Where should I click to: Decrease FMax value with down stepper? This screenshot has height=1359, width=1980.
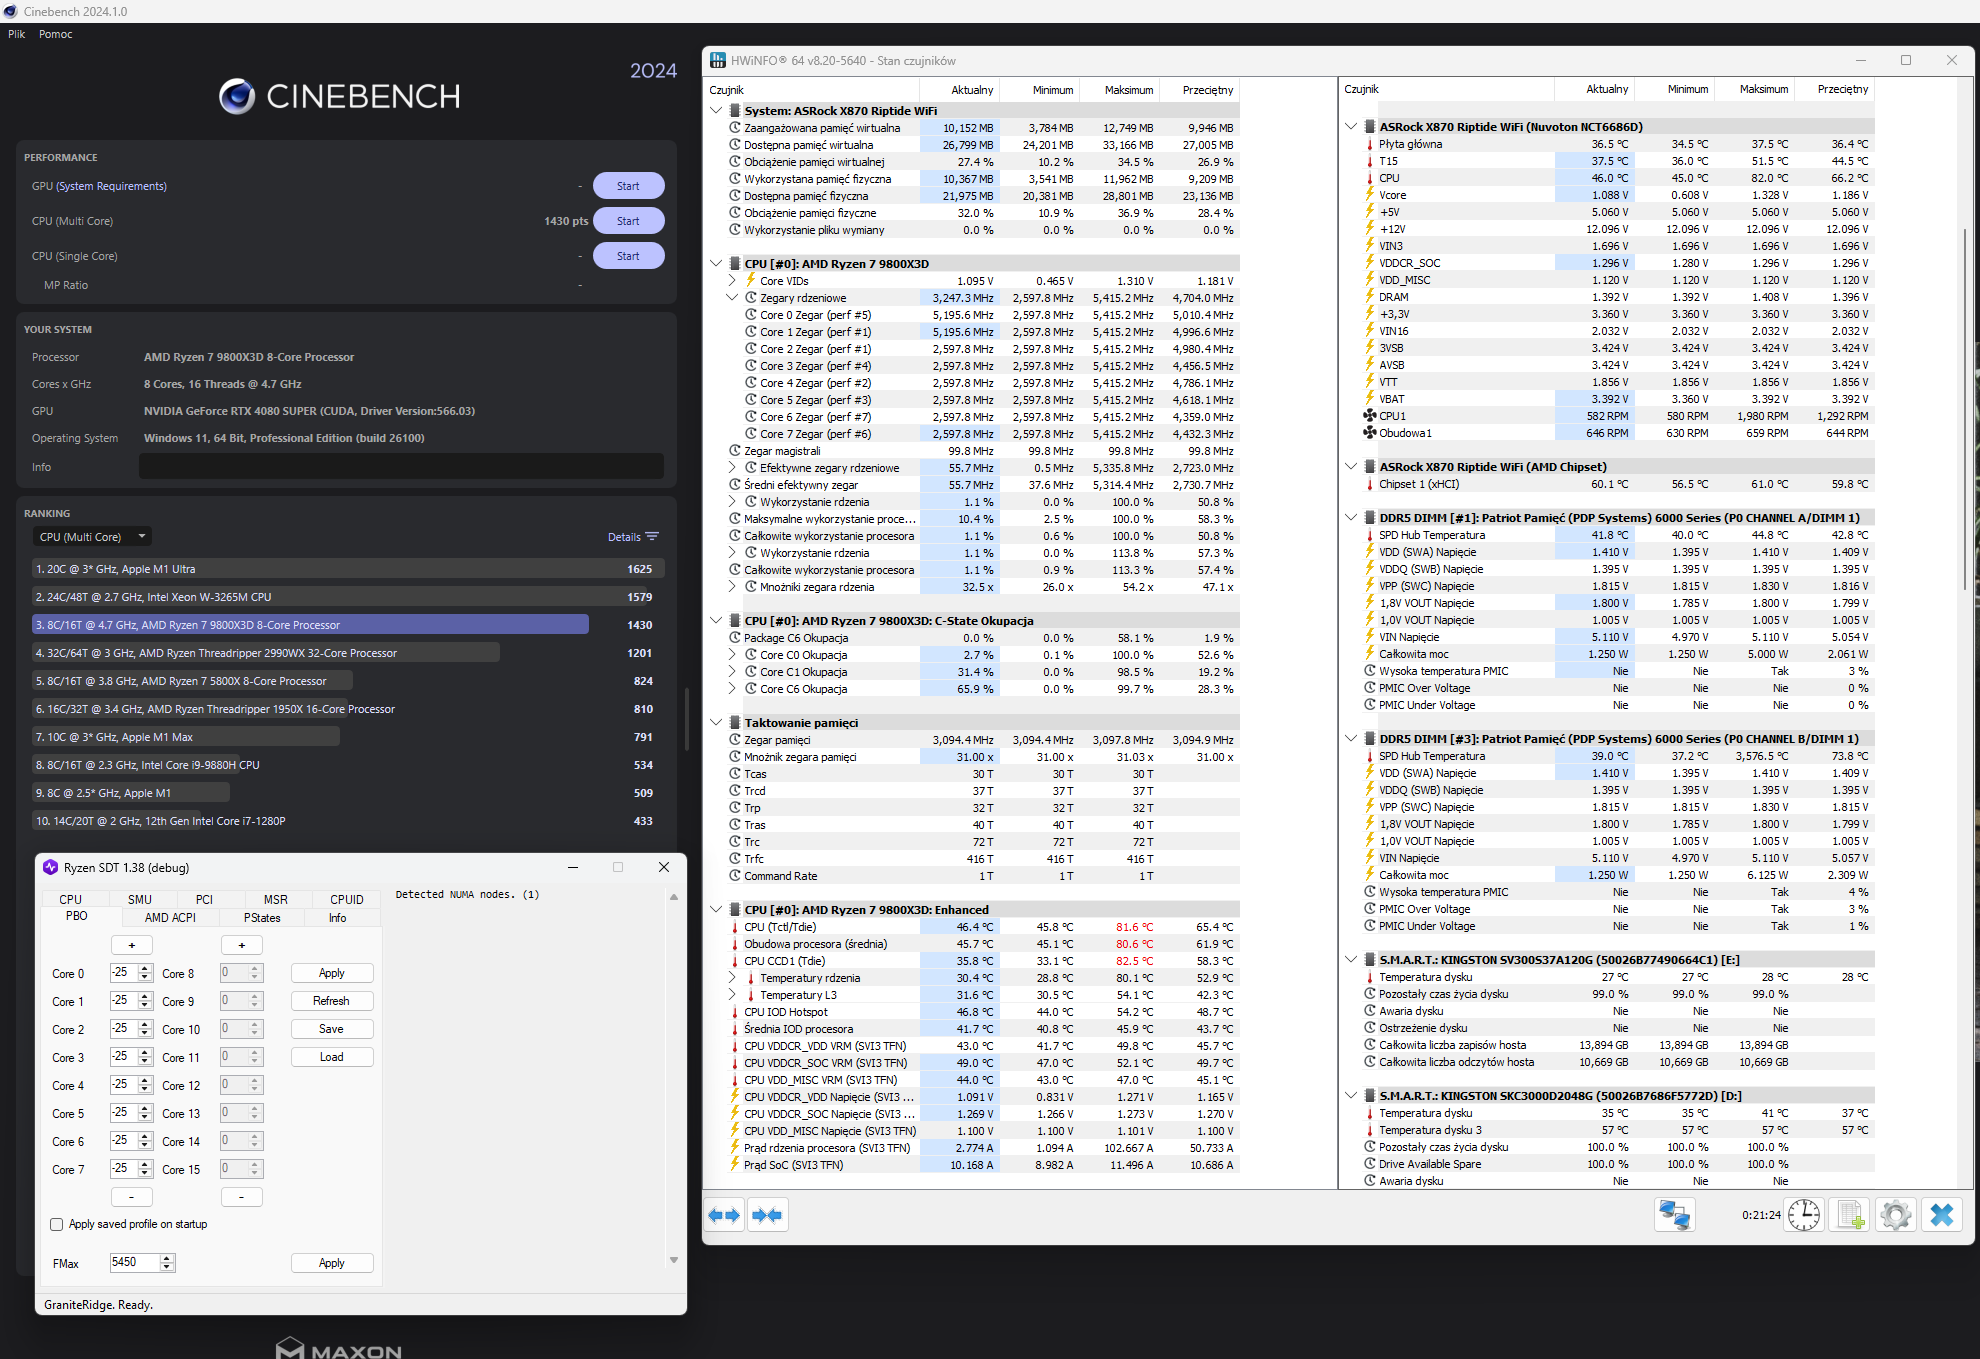point(167,1267)
